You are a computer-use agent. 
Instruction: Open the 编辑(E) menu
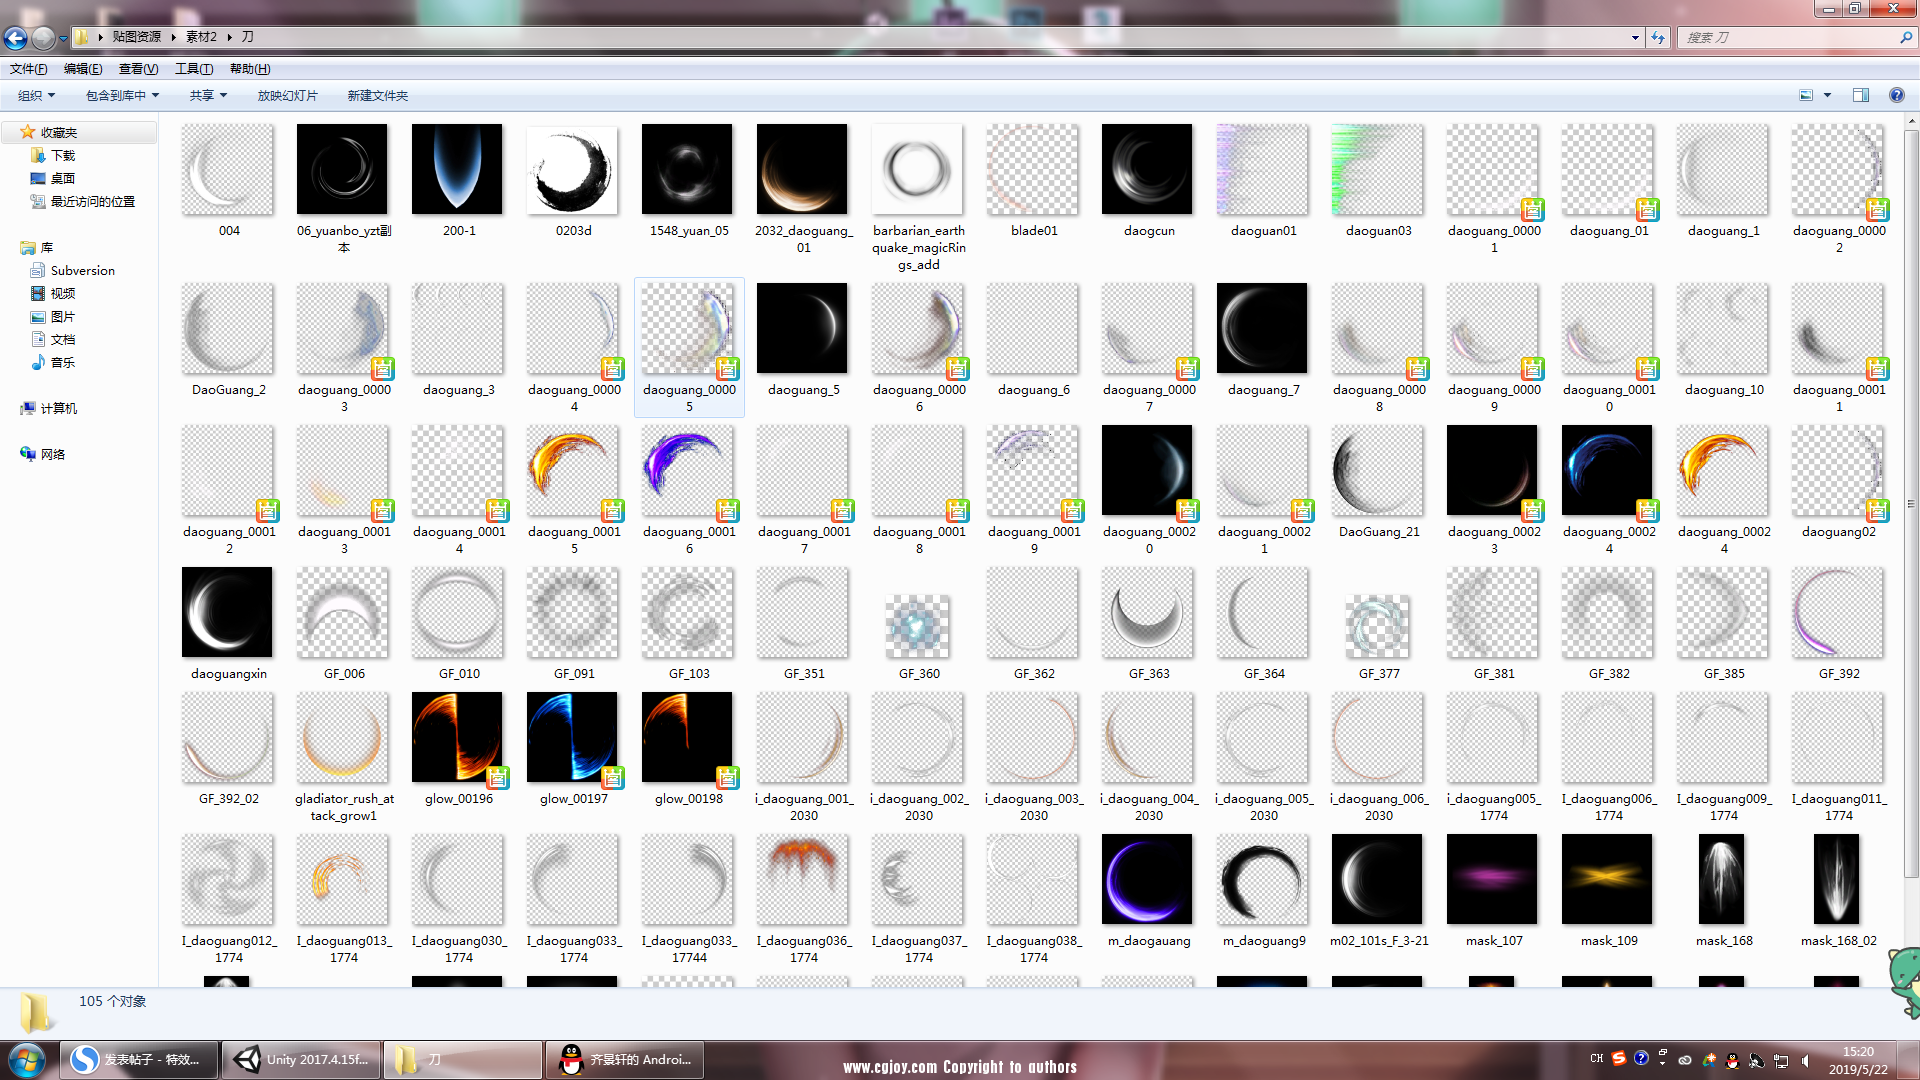point(83,69)
